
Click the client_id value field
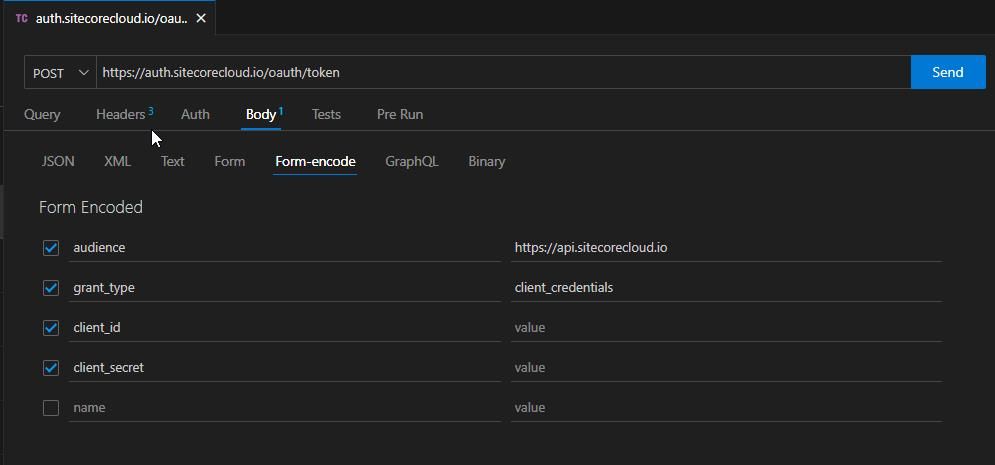[726, 328]
